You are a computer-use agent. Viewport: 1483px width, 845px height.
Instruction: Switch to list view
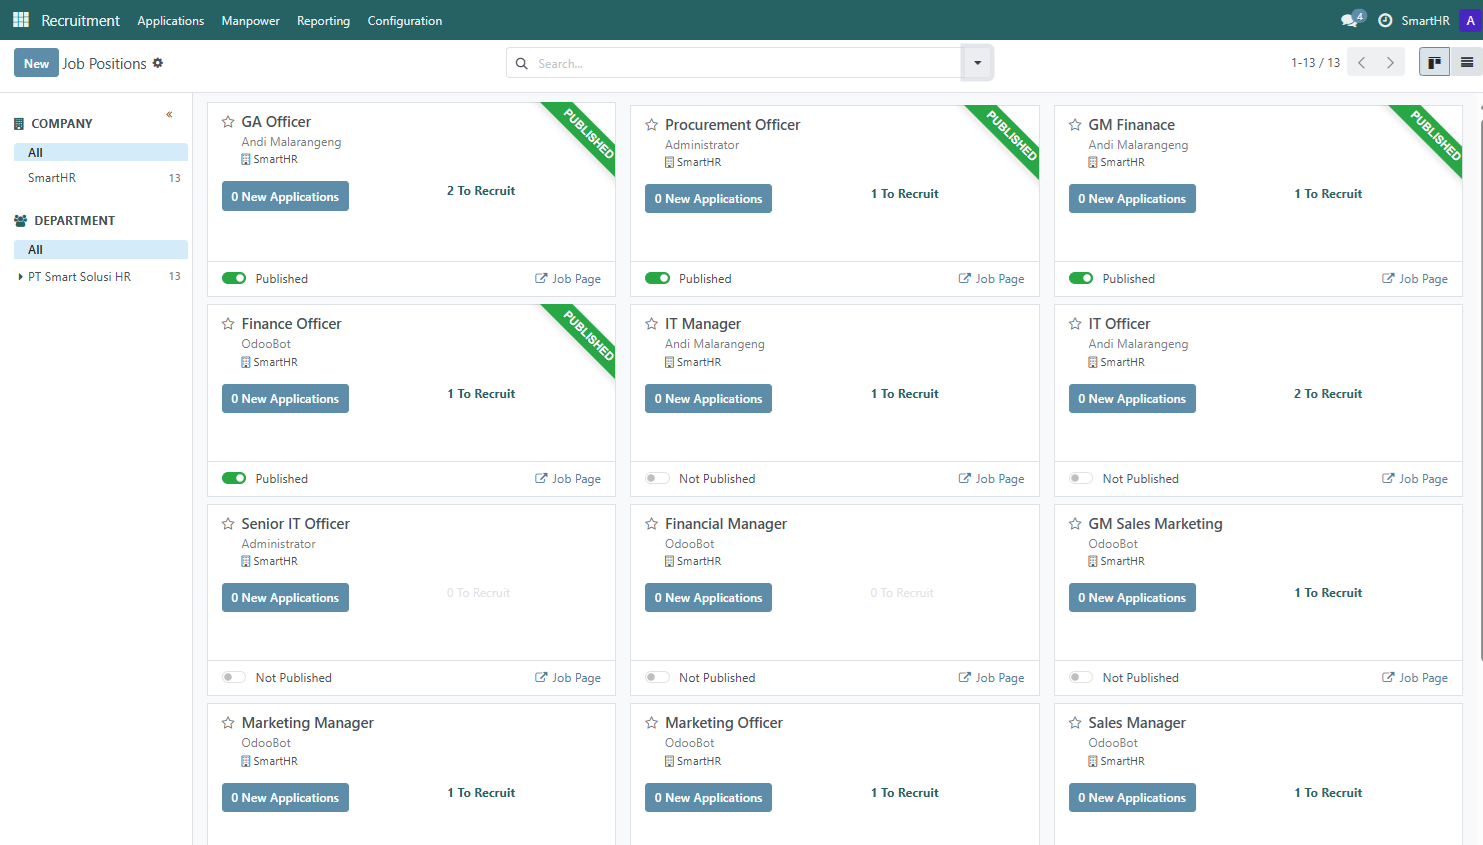[x=1466, y=62]
